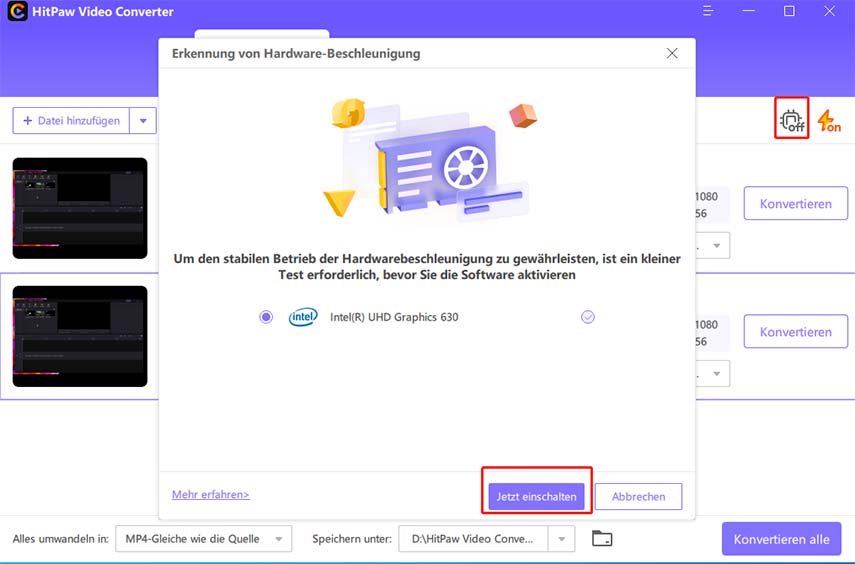Click Konvertieren for the first video
The height and width of the screenshot is (564, 855).
(x=796, y=203)
